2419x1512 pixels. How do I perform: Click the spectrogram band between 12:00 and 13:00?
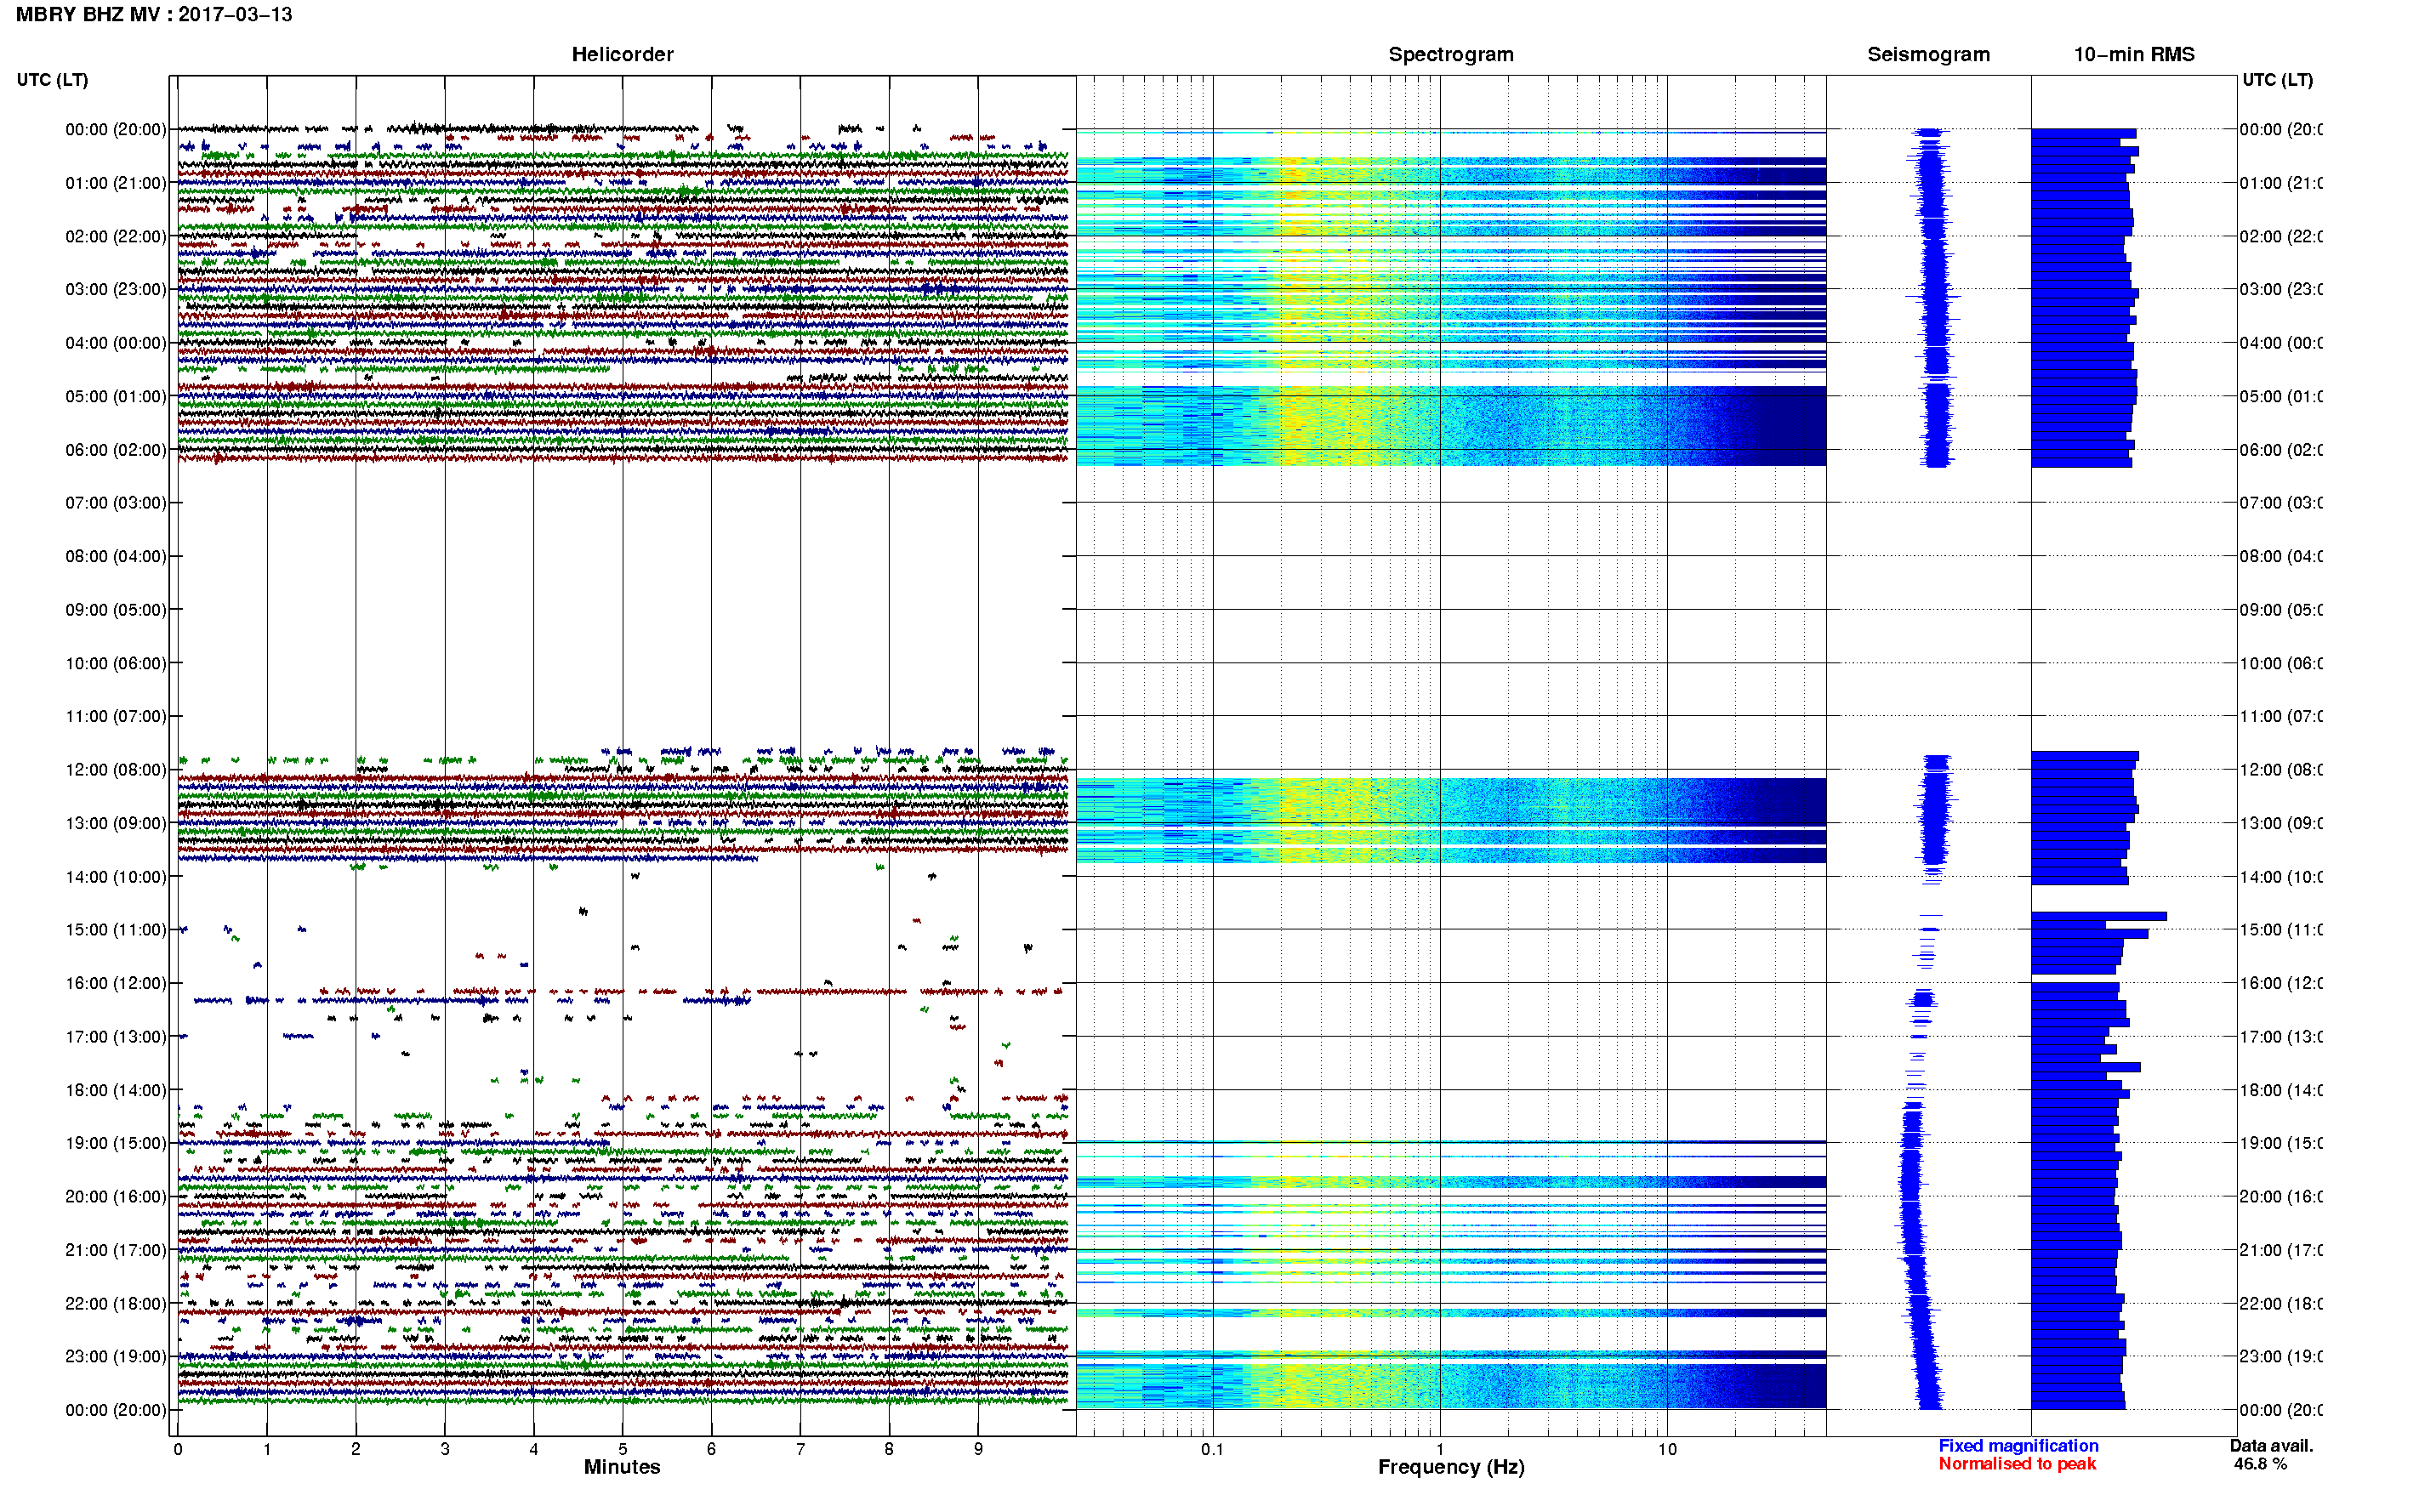click(x=1451, y=800)
